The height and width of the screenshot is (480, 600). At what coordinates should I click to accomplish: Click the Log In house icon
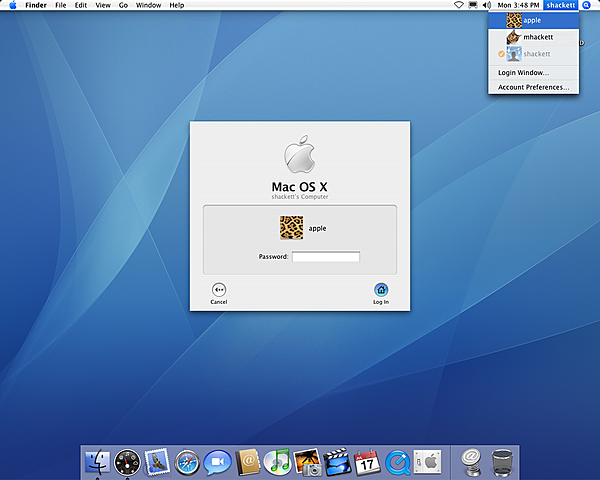(381, 290)
